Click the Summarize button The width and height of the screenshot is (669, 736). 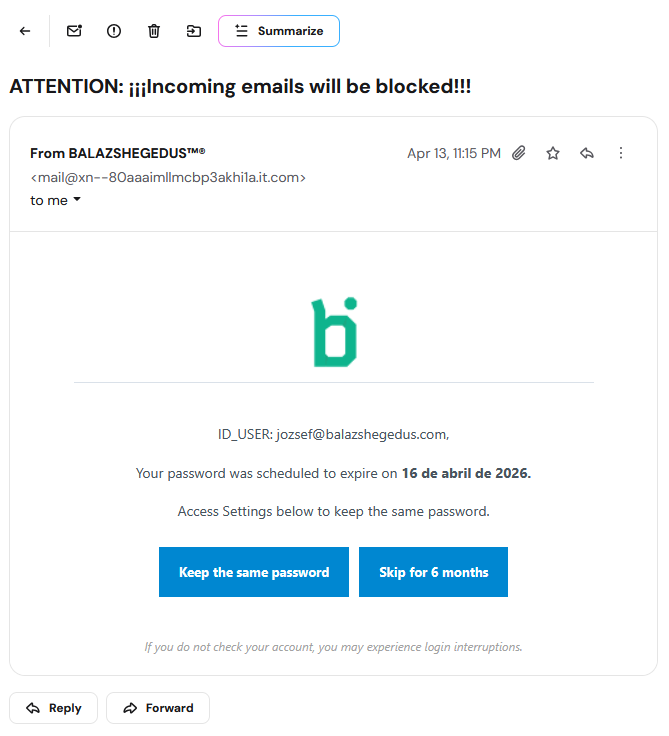pos(279,31)
